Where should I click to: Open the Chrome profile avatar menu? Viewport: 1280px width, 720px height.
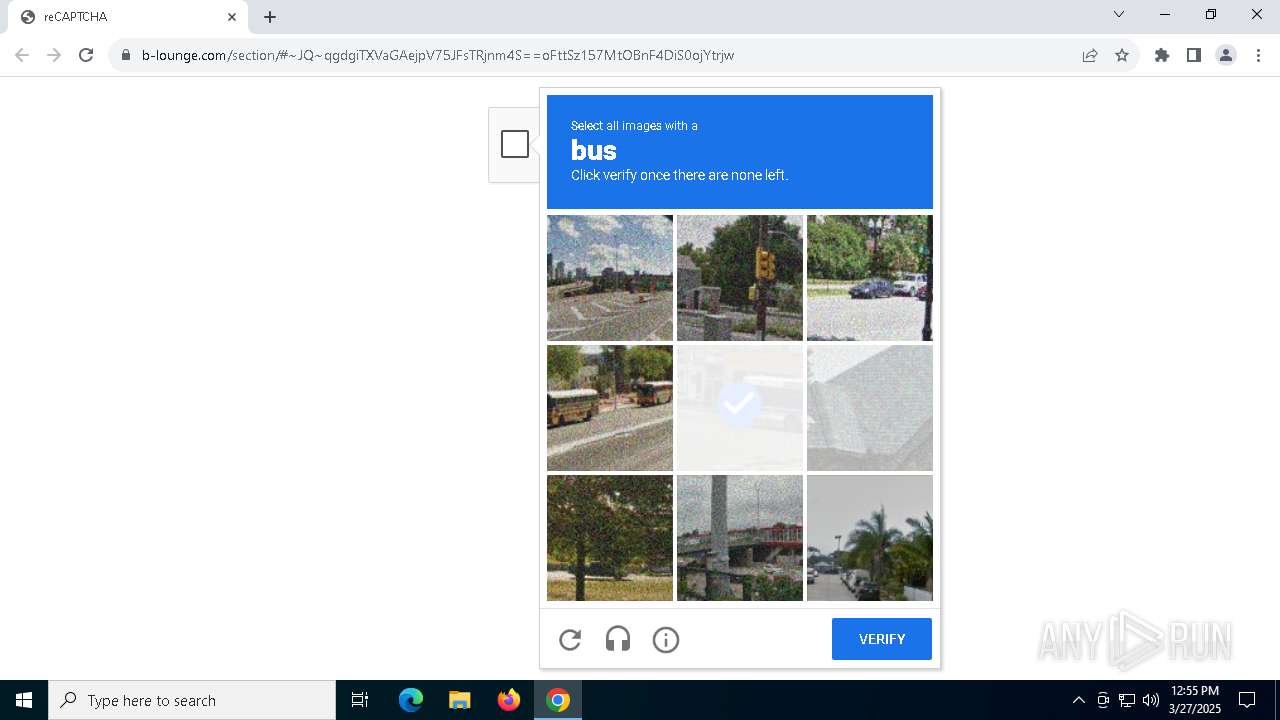coord(1226,55)
